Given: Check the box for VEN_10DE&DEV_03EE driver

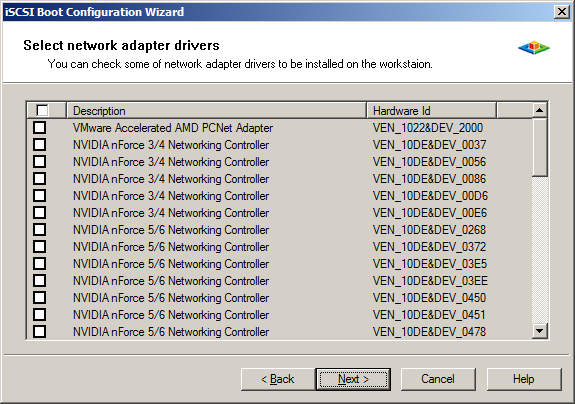Looking at the screenshot, I should (x=40, y=280).
